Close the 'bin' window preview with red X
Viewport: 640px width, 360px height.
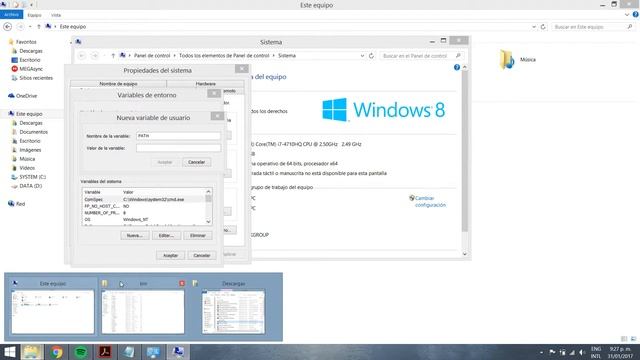(x=182, y=283)
